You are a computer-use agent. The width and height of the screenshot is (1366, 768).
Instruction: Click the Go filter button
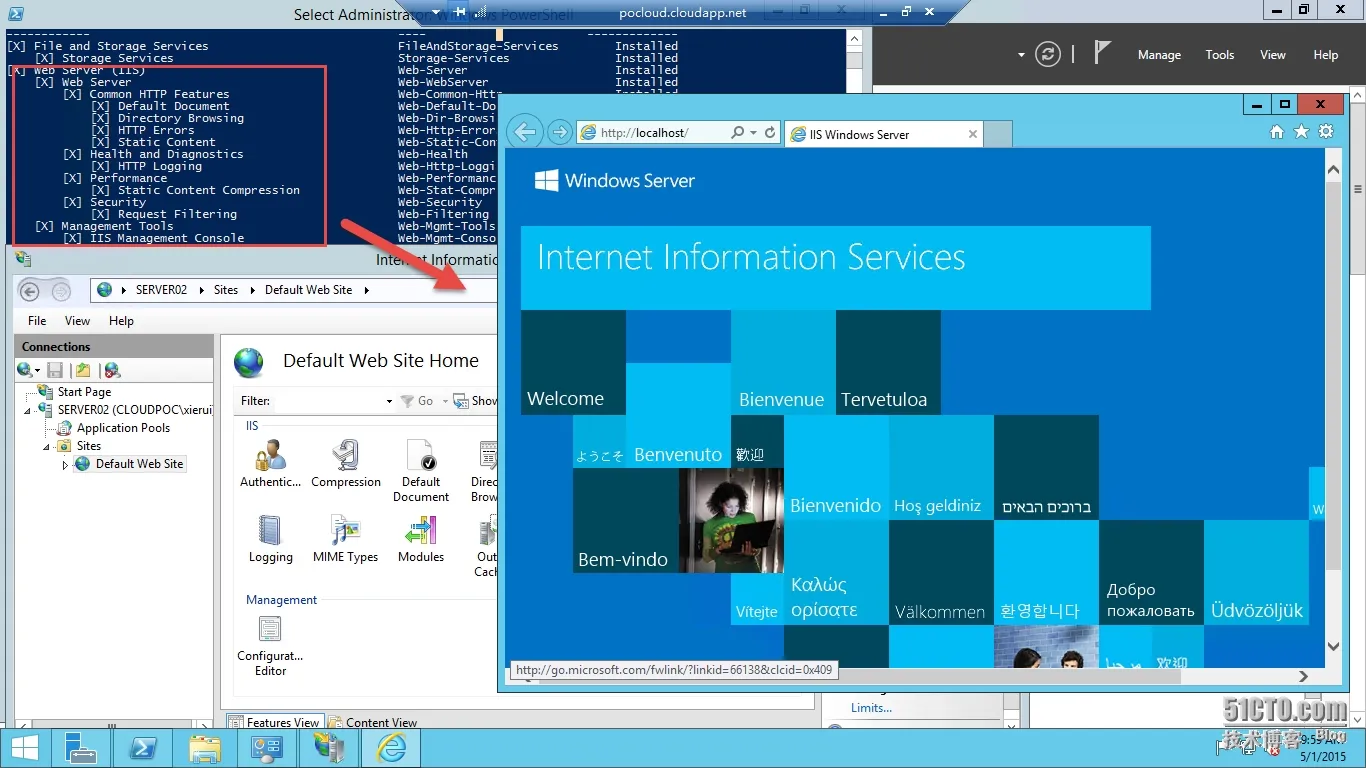coord(417,401)
